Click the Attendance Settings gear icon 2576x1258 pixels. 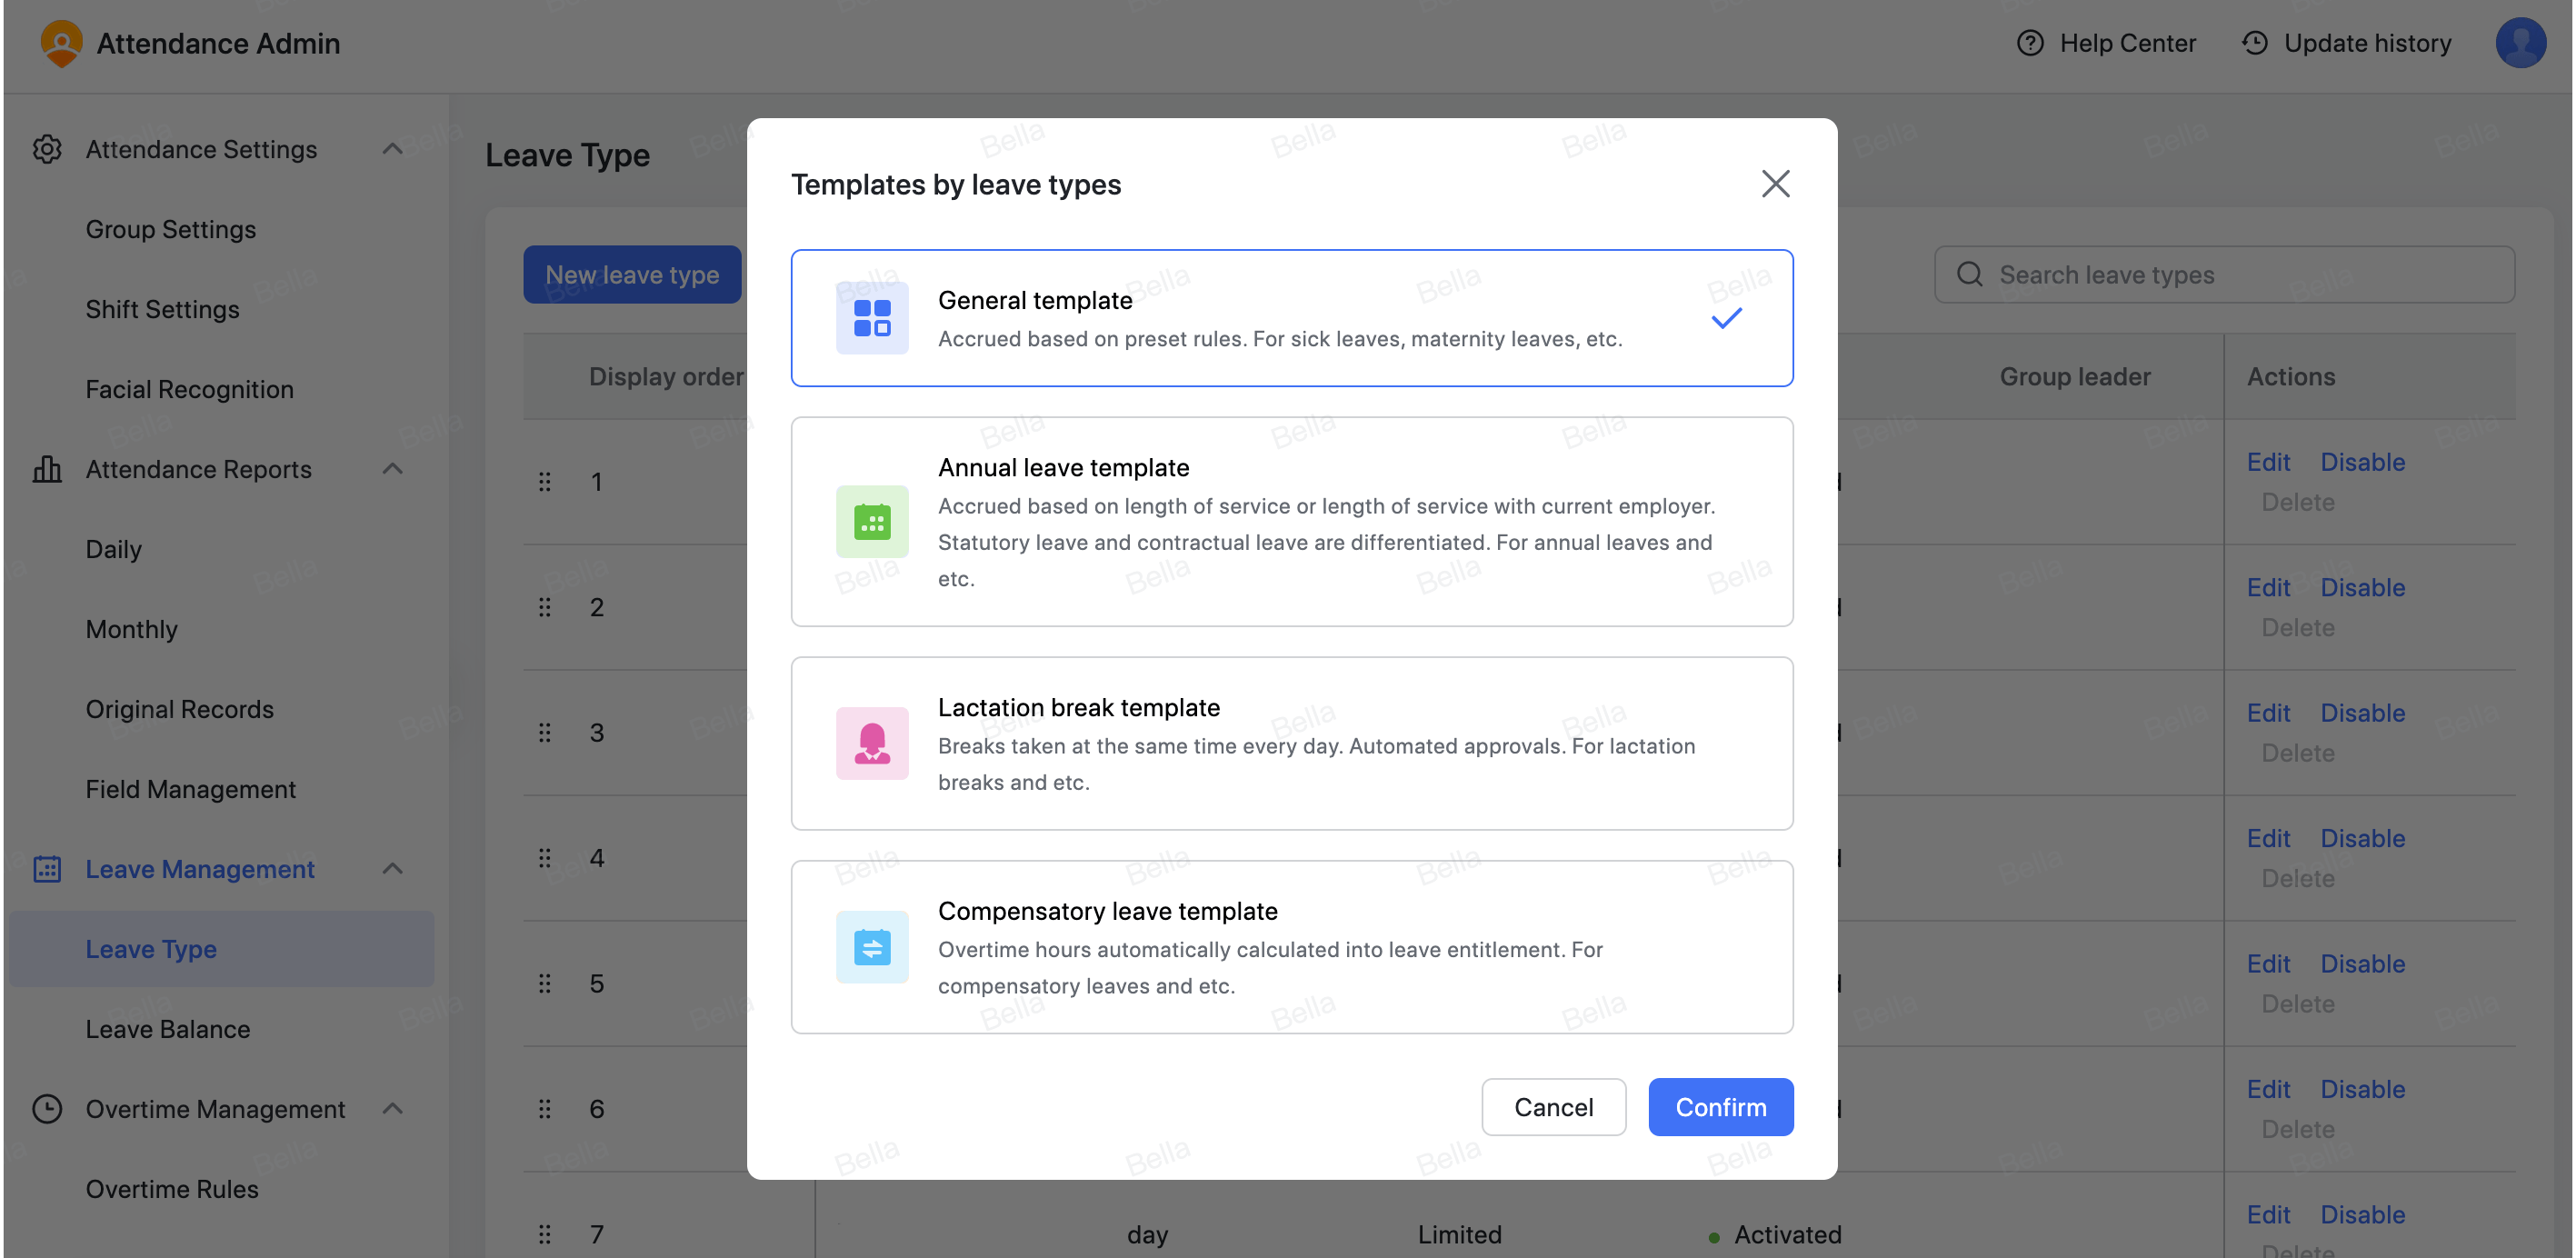tap(47, 148)
